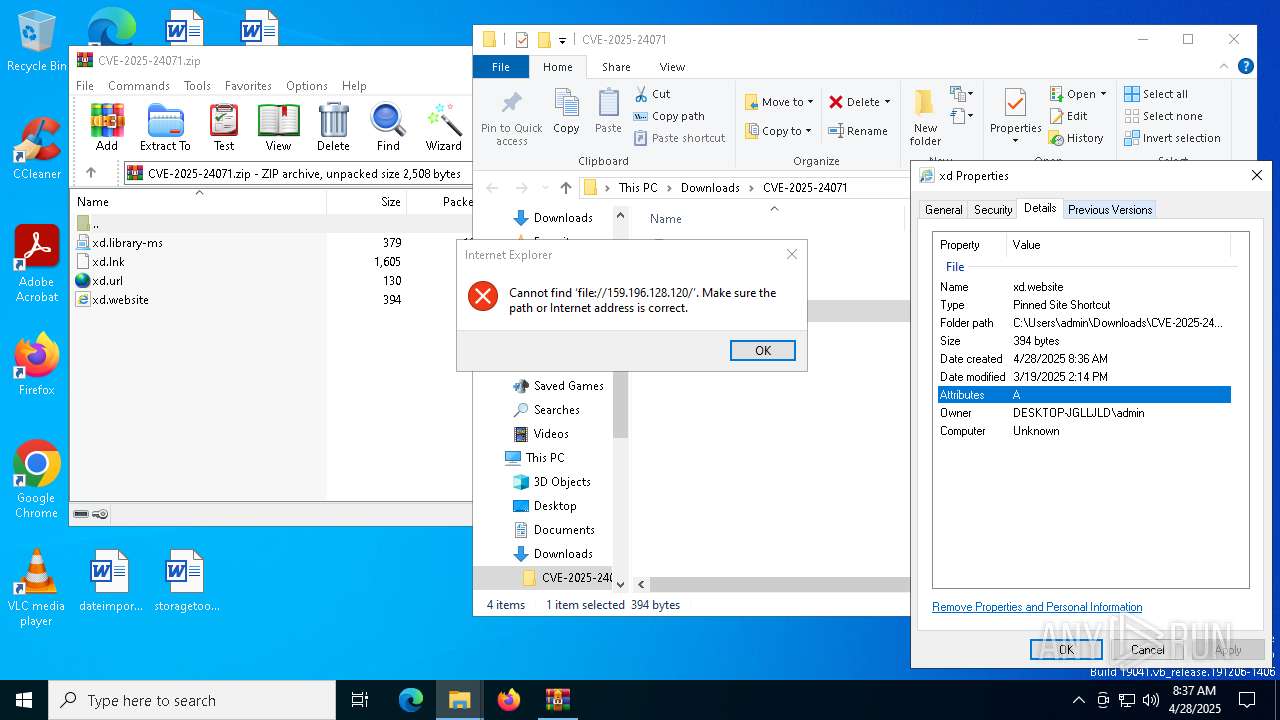This screenshot has width=1280, height=720.
Task: Go up one folder in WinRAR
Action: 91,173
